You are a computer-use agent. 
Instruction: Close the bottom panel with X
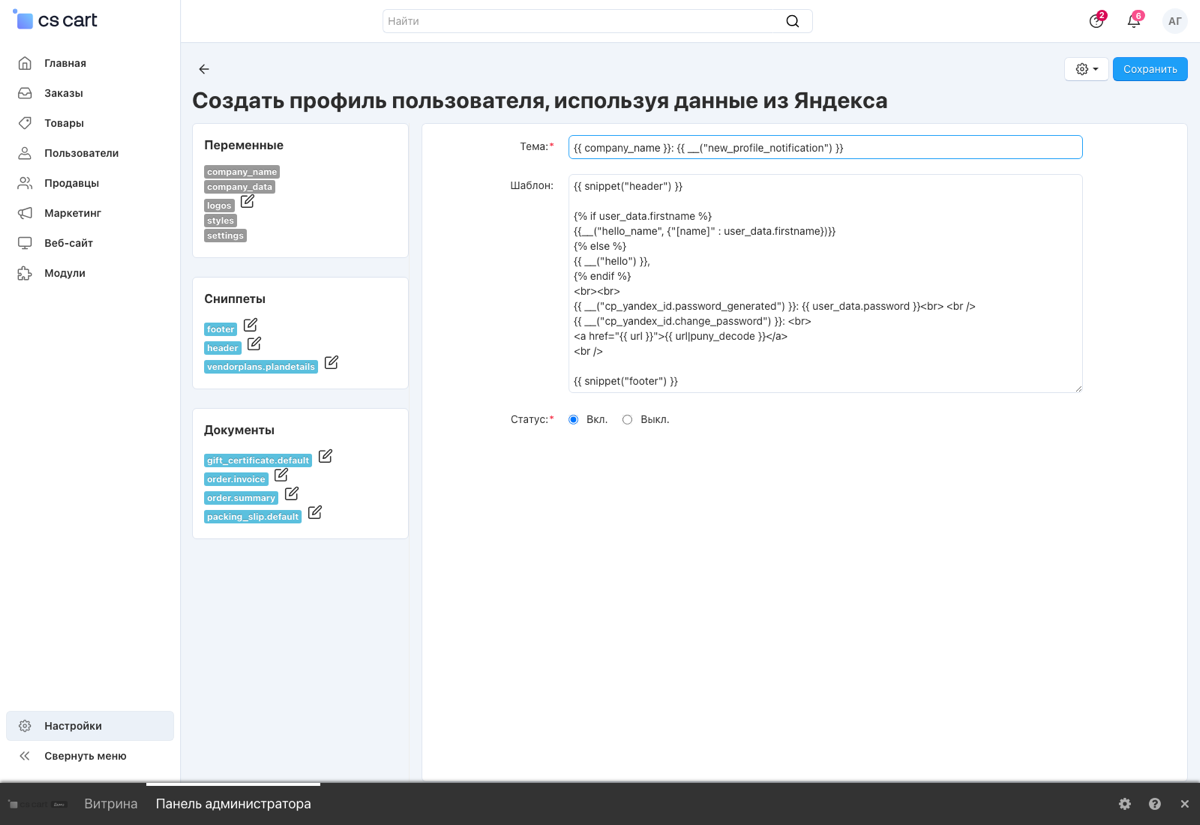point(1185,804)
